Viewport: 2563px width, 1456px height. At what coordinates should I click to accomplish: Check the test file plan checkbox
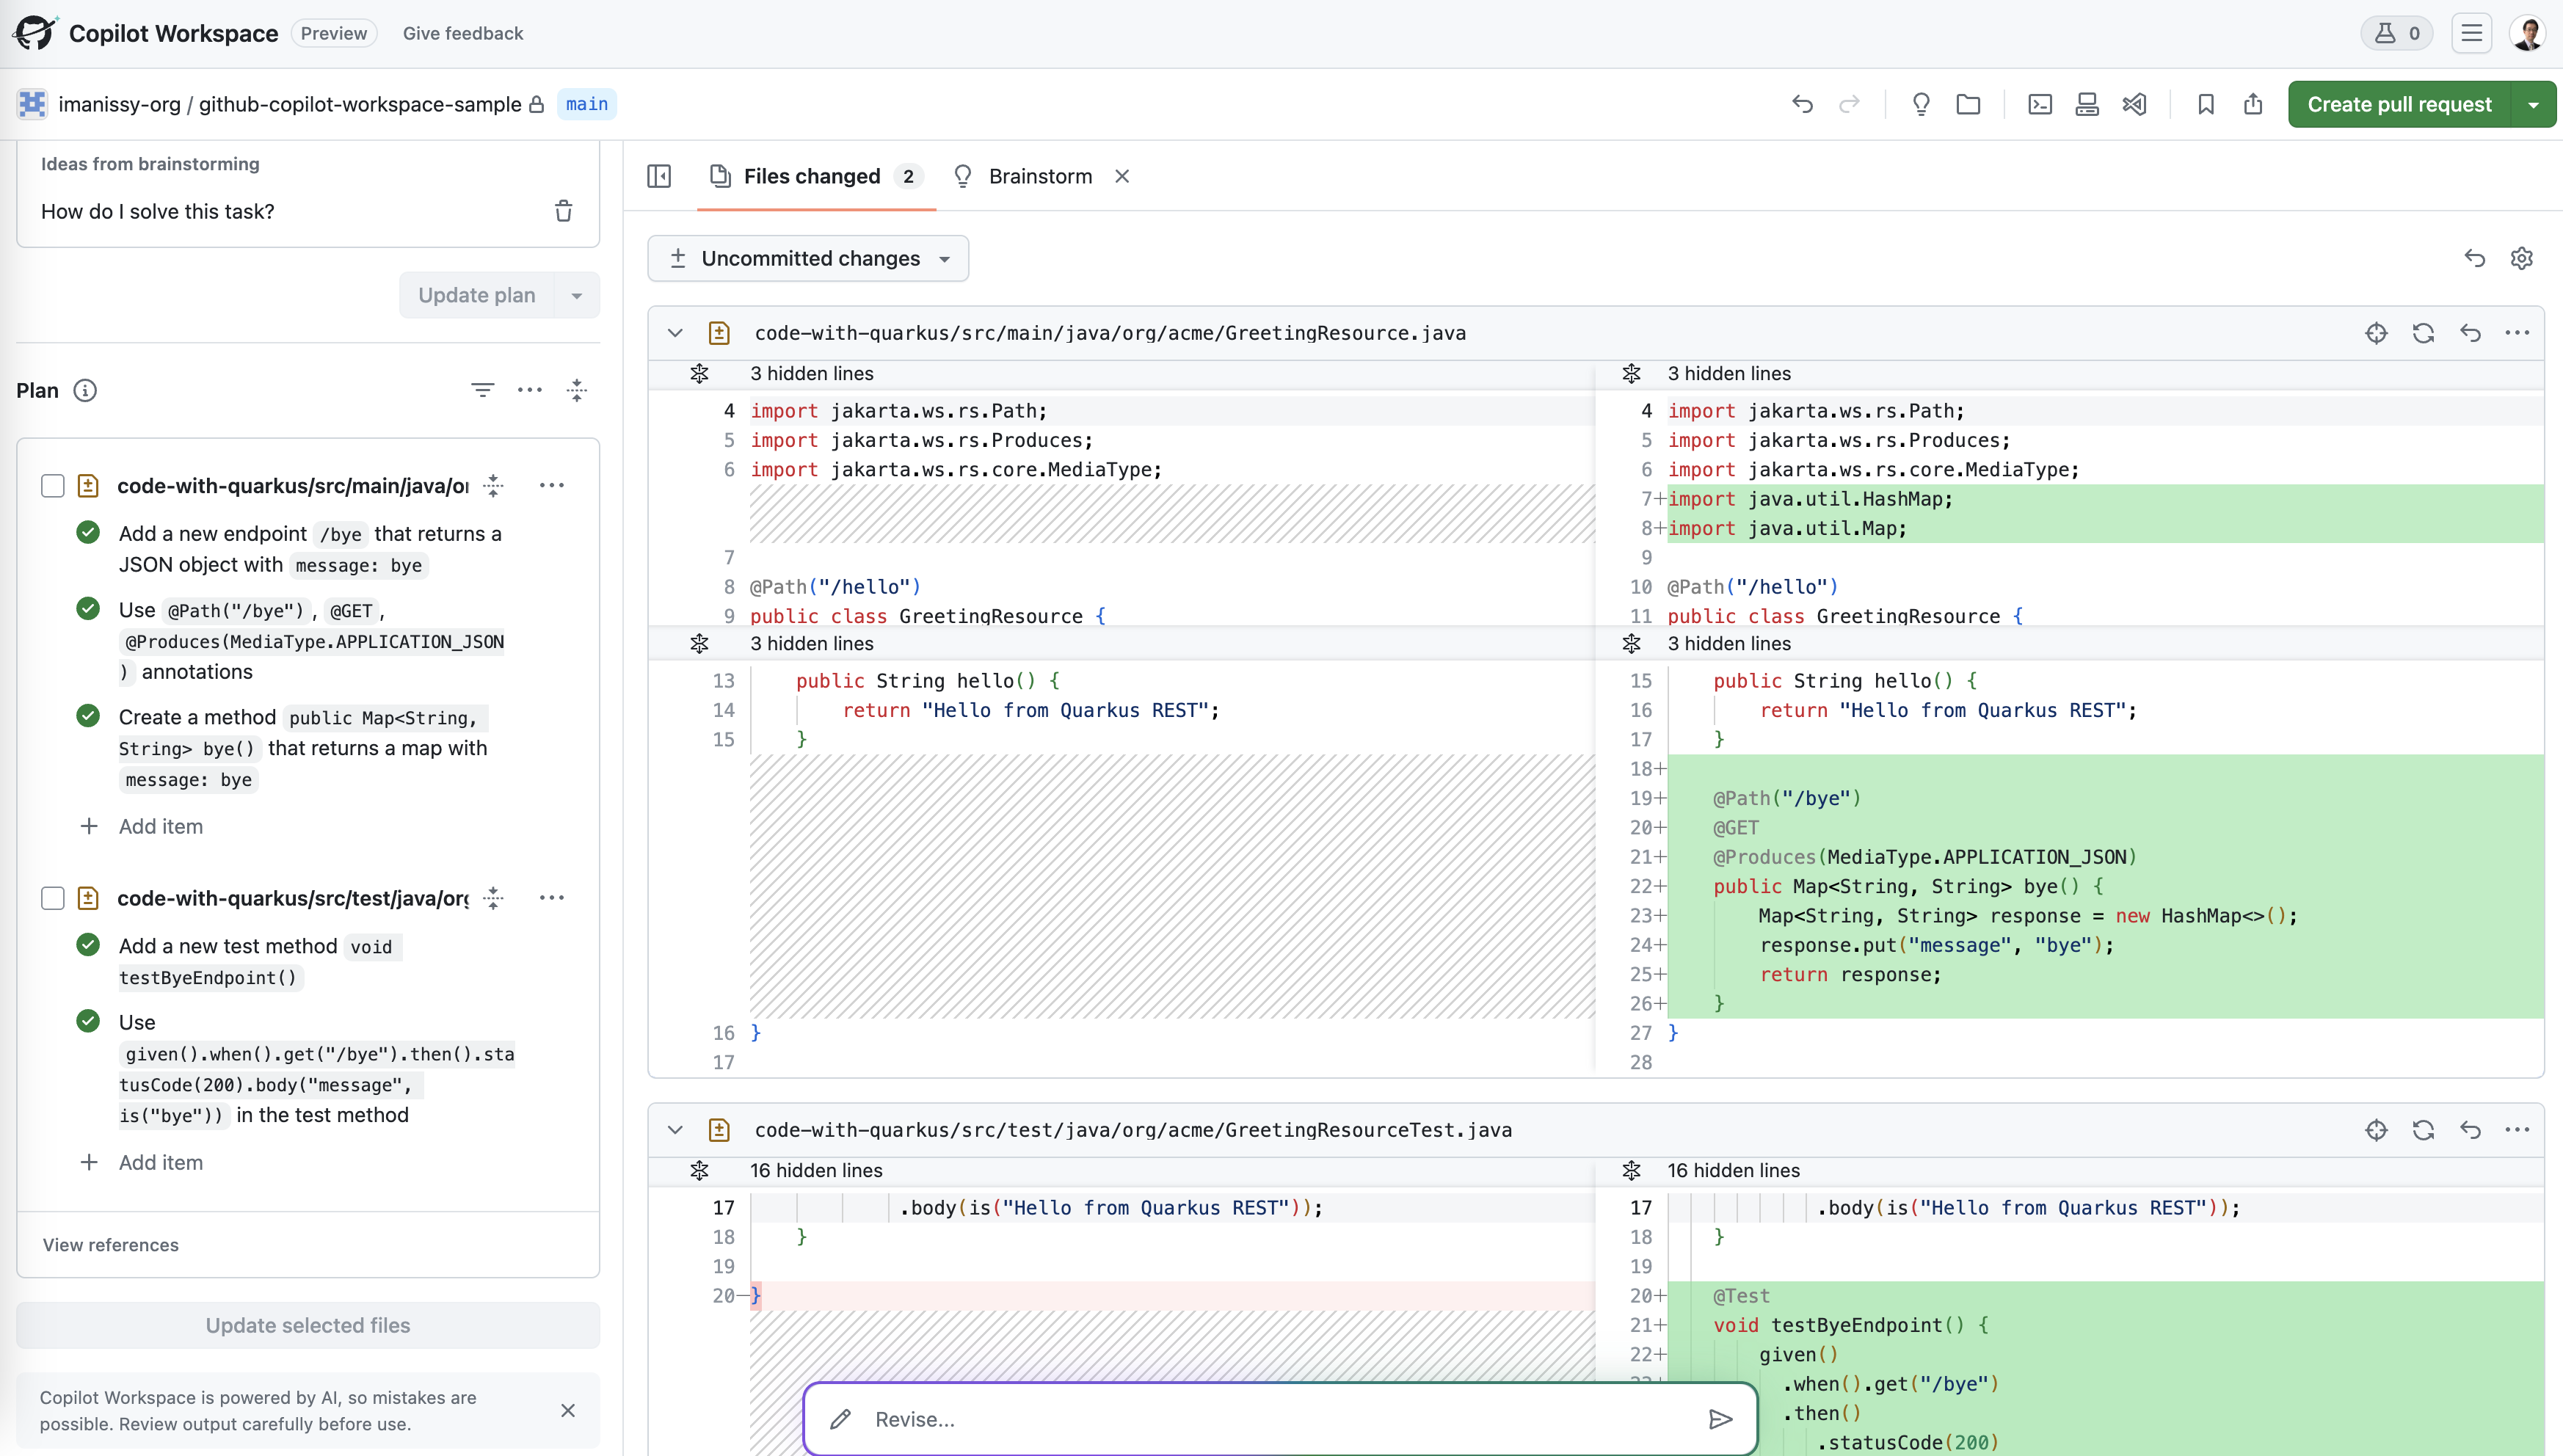pos(53,898)
